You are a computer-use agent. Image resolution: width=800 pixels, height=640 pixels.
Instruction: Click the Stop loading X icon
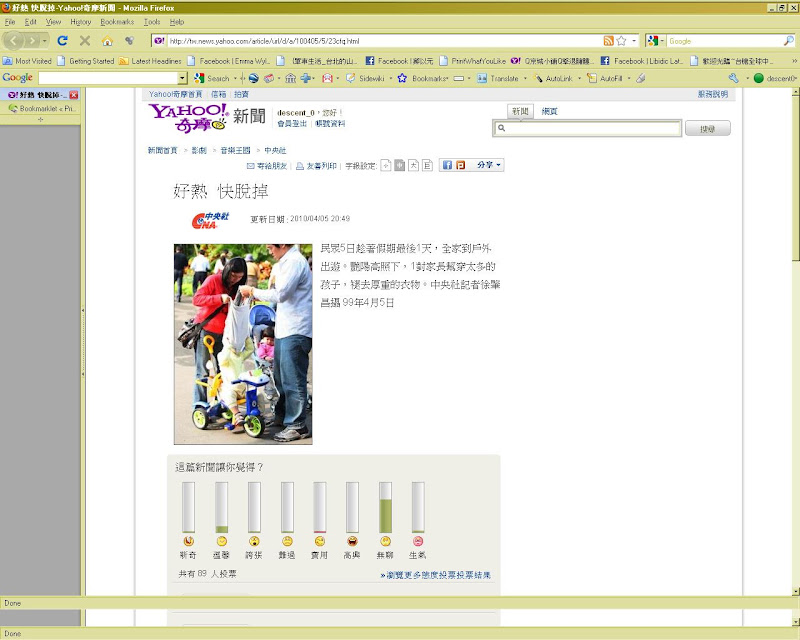point(85,41)
